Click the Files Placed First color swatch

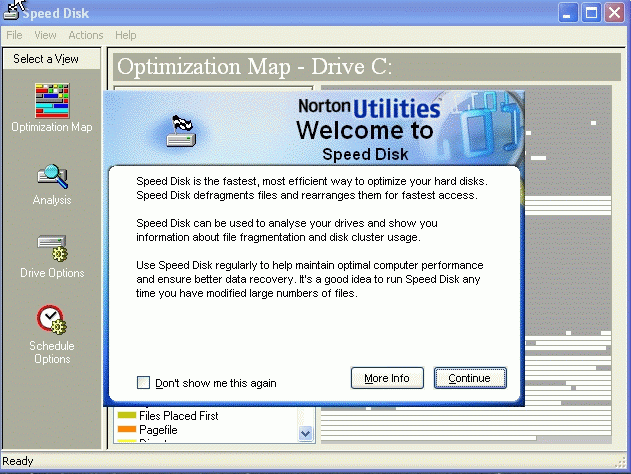(x=127, y=415)
